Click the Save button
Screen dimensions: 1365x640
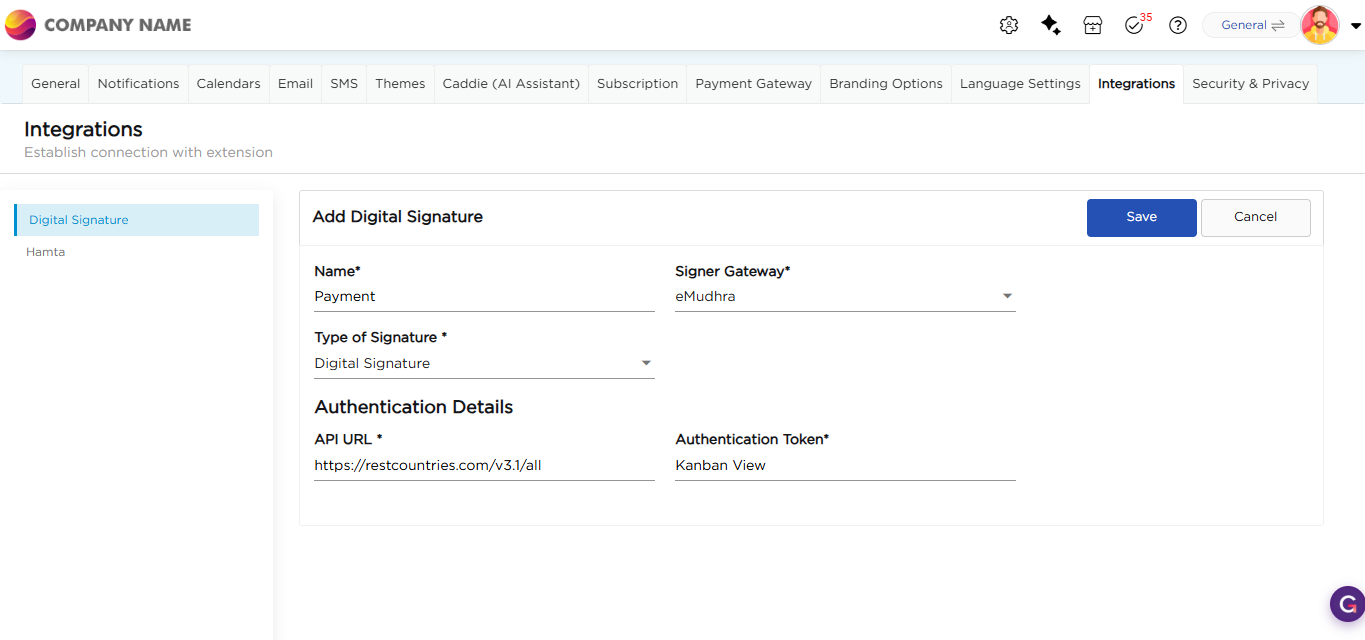pyautogui.click(x=1141, y=217)
